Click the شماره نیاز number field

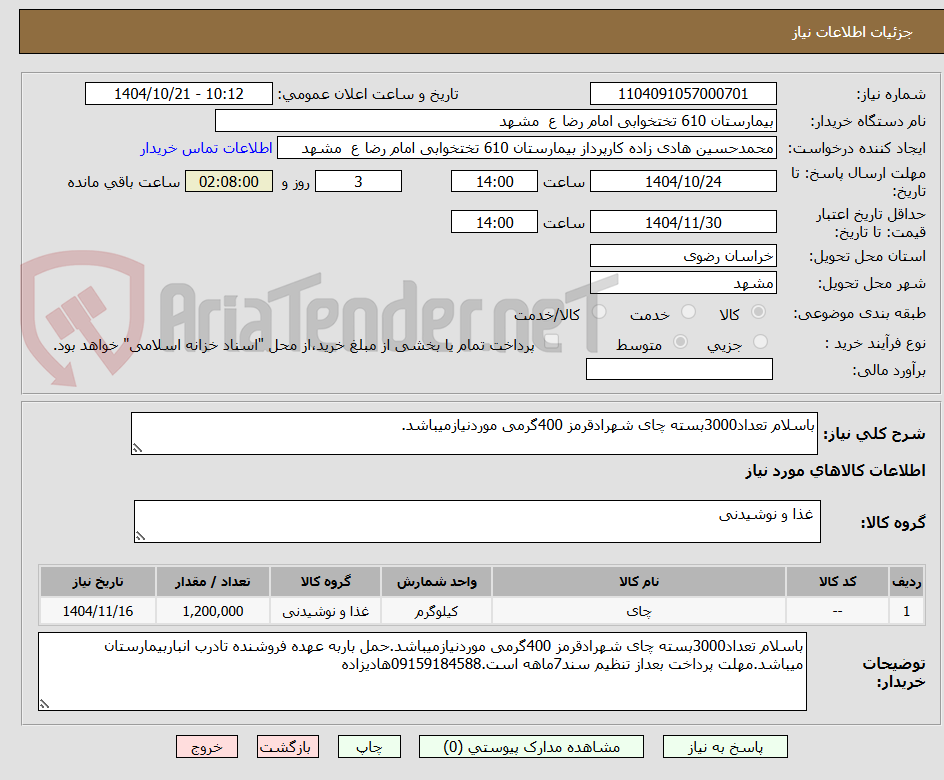tap(683, 94)
